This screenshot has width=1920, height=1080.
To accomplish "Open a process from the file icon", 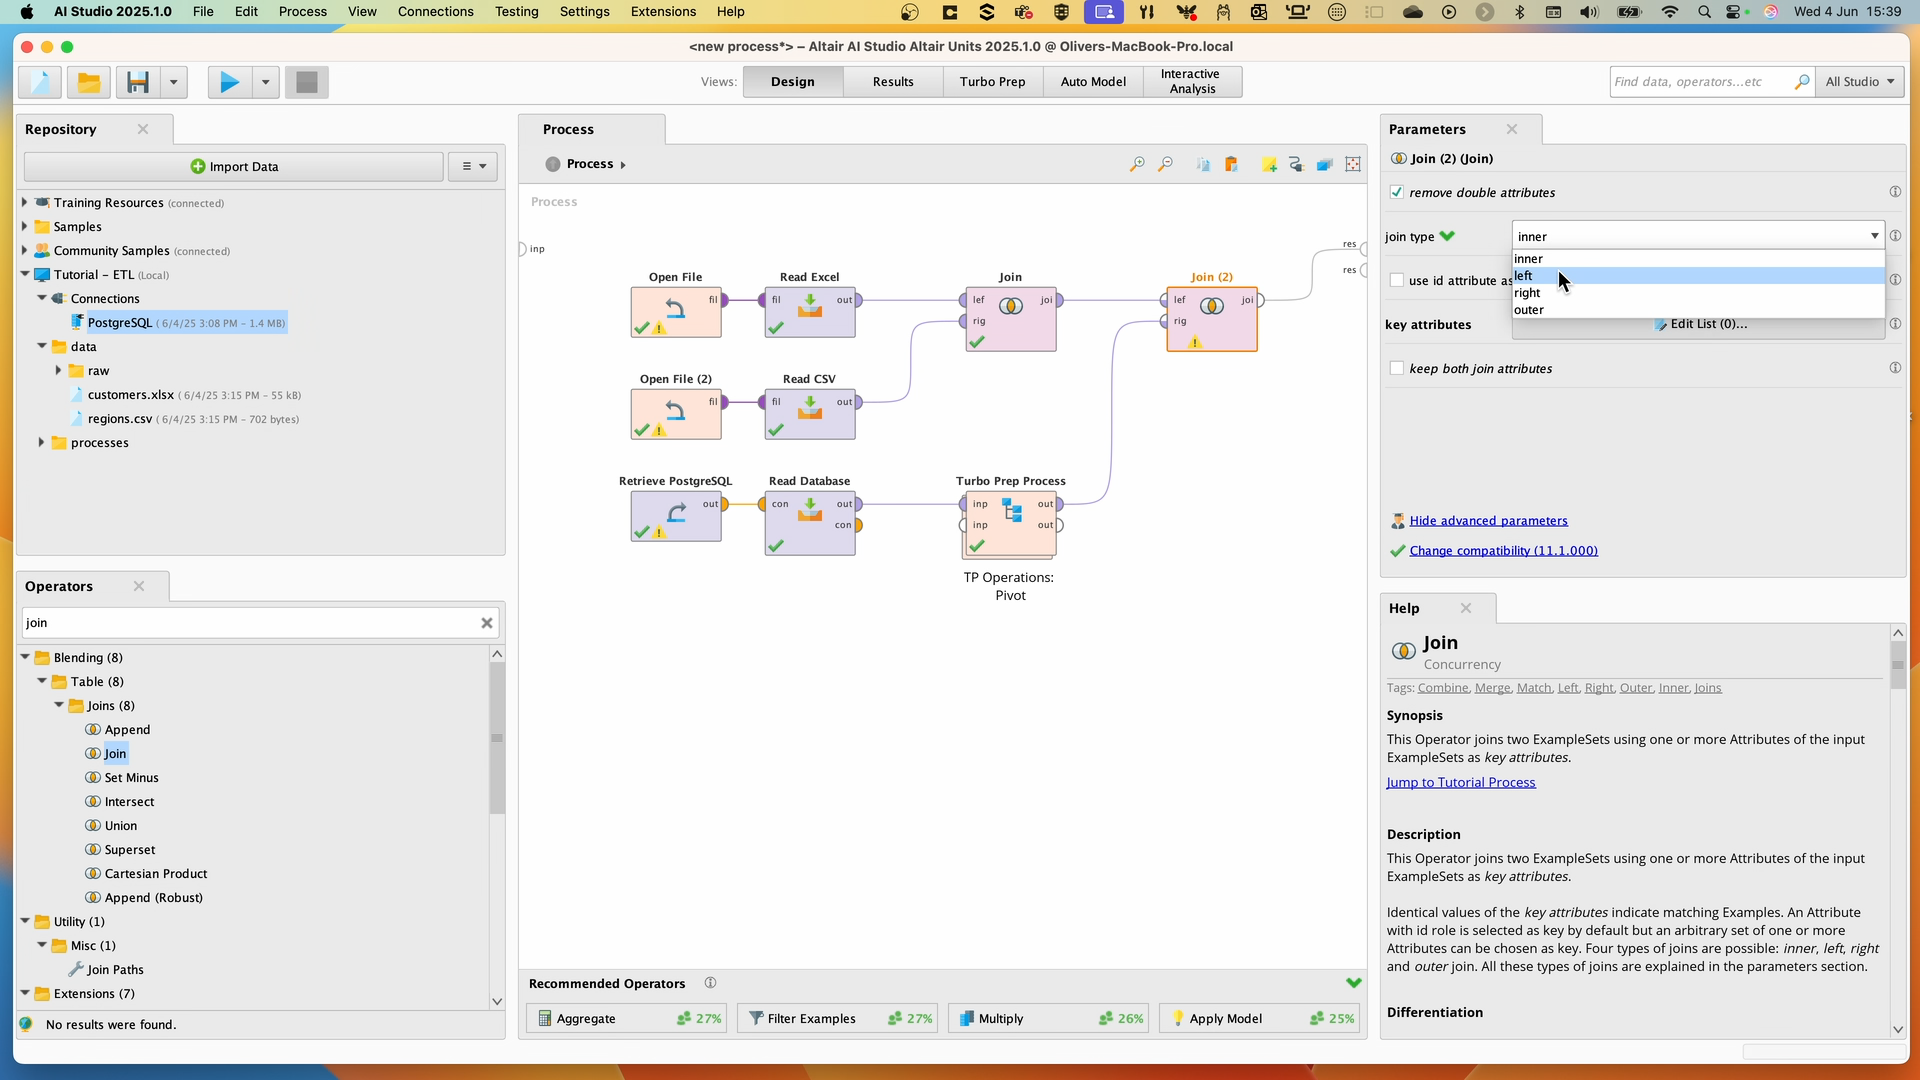I will click(88, 82).
